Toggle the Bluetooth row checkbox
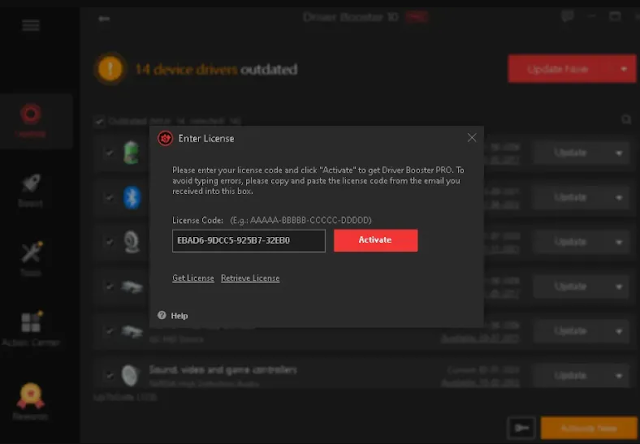 tap(109, 198)
